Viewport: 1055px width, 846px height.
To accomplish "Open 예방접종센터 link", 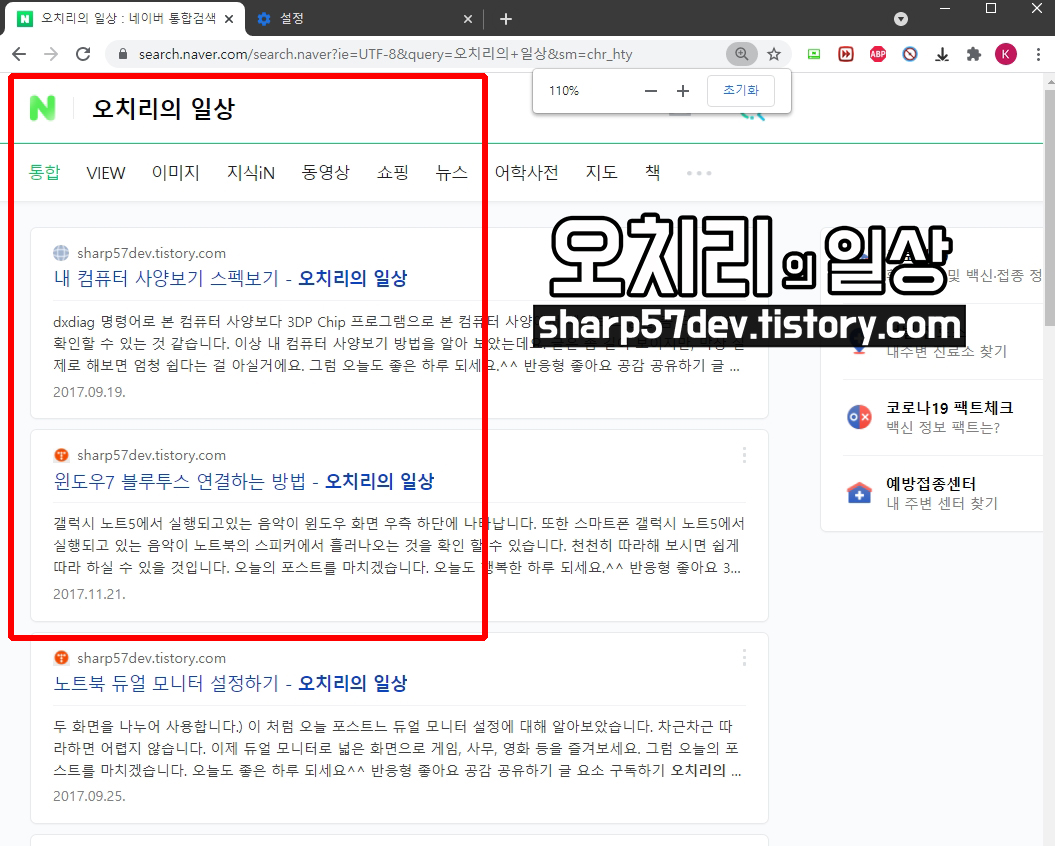I will coord(931,483).
